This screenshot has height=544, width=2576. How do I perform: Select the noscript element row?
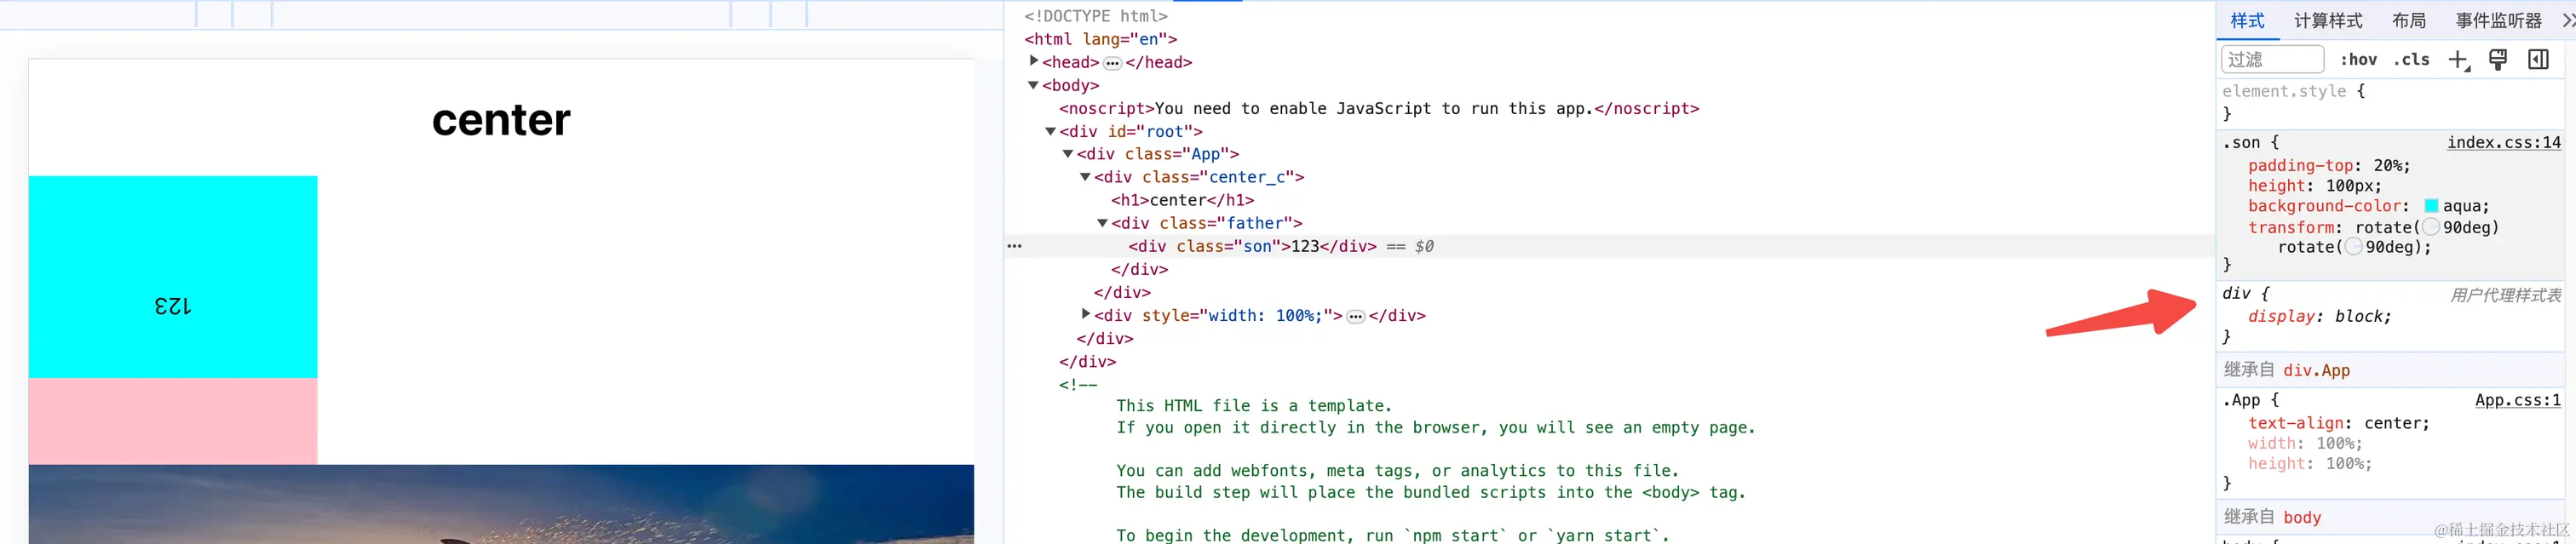[x=1379, y=108]
